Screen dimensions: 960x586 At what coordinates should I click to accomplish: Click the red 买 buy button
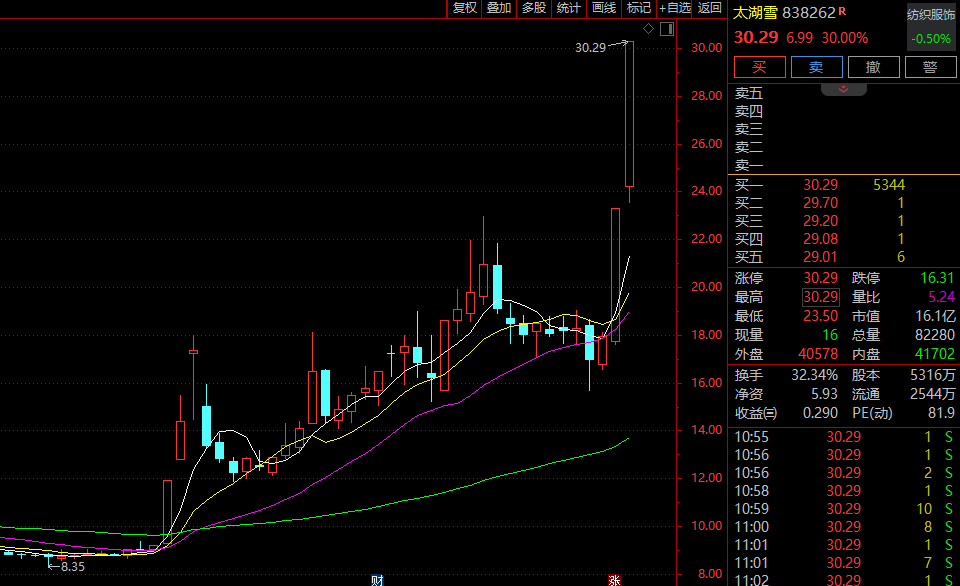coord(760,67)
